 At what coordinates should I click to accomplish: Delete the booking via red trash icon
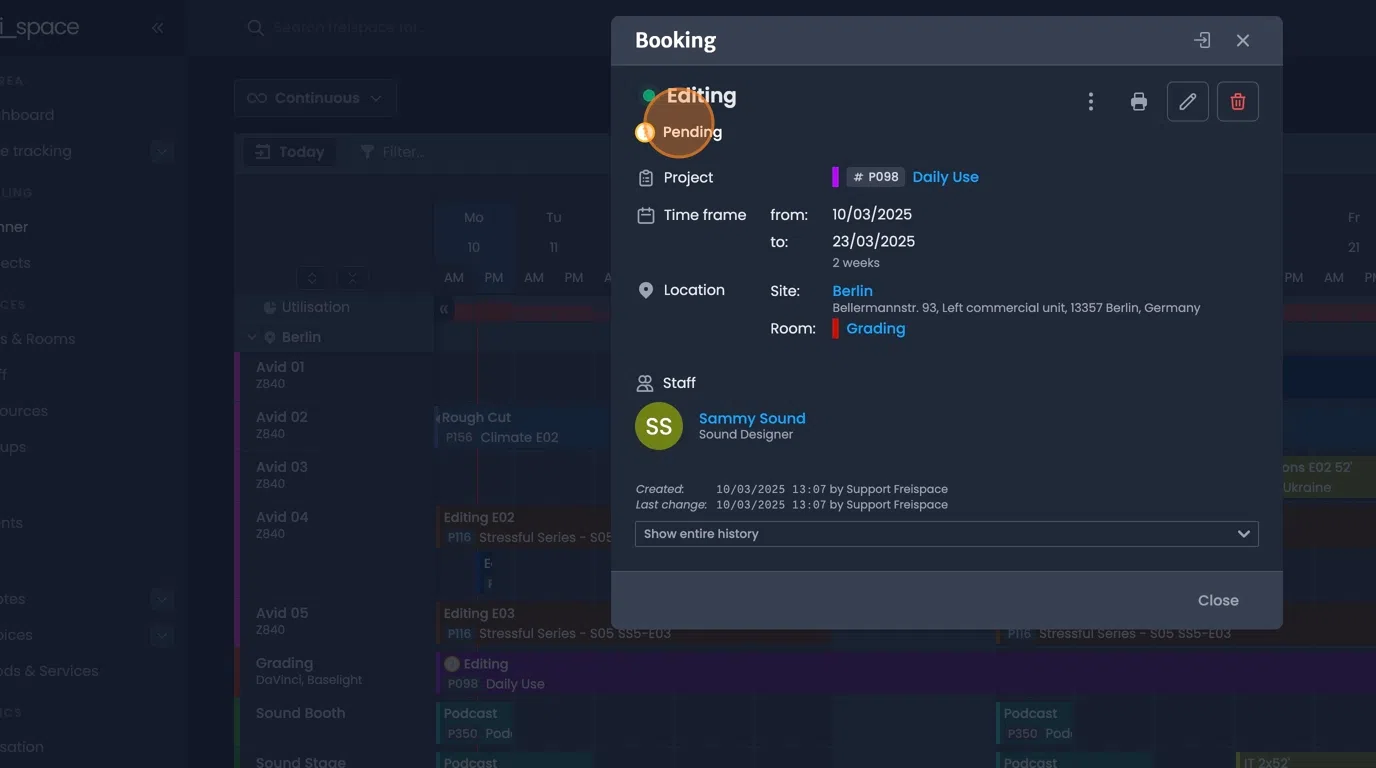click(x=1237, y=101)
